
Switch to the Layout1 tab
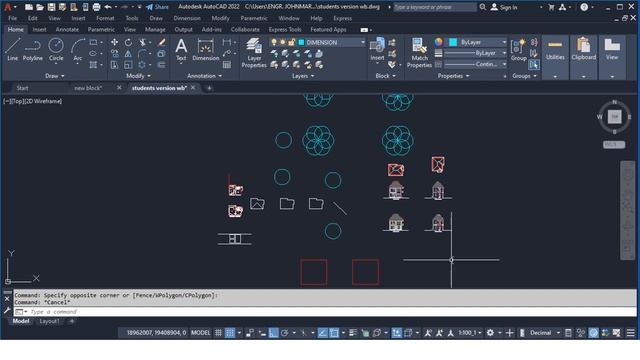[49, 321]
